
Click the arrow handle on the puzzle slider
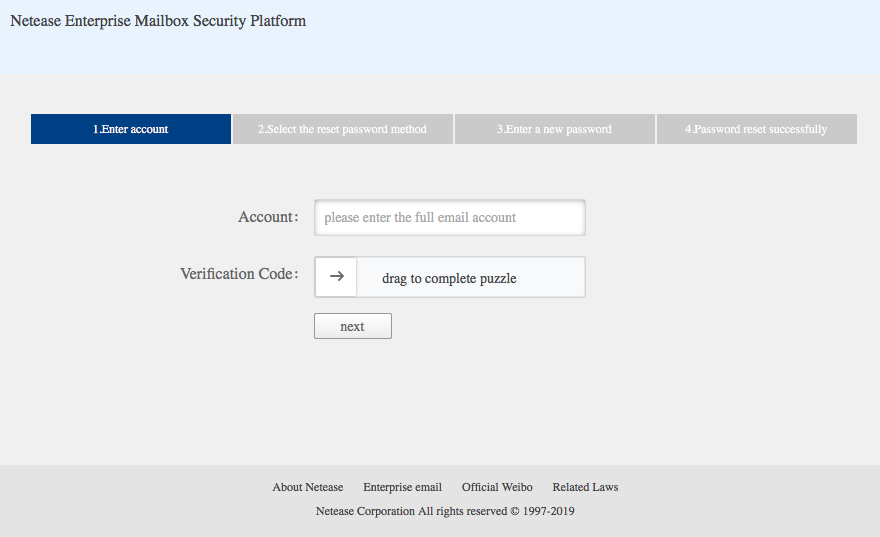tap(336, 277)
